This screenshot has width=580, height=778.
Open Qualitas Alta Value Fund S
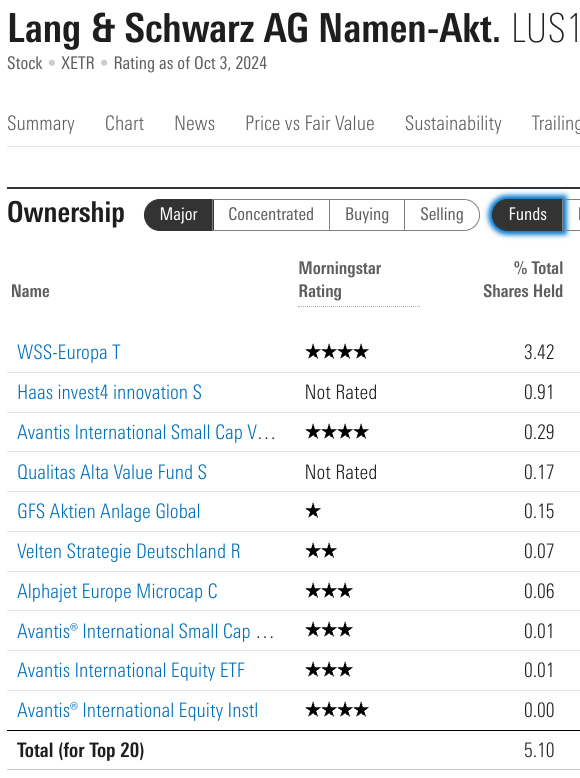click(x=112, y=472)
